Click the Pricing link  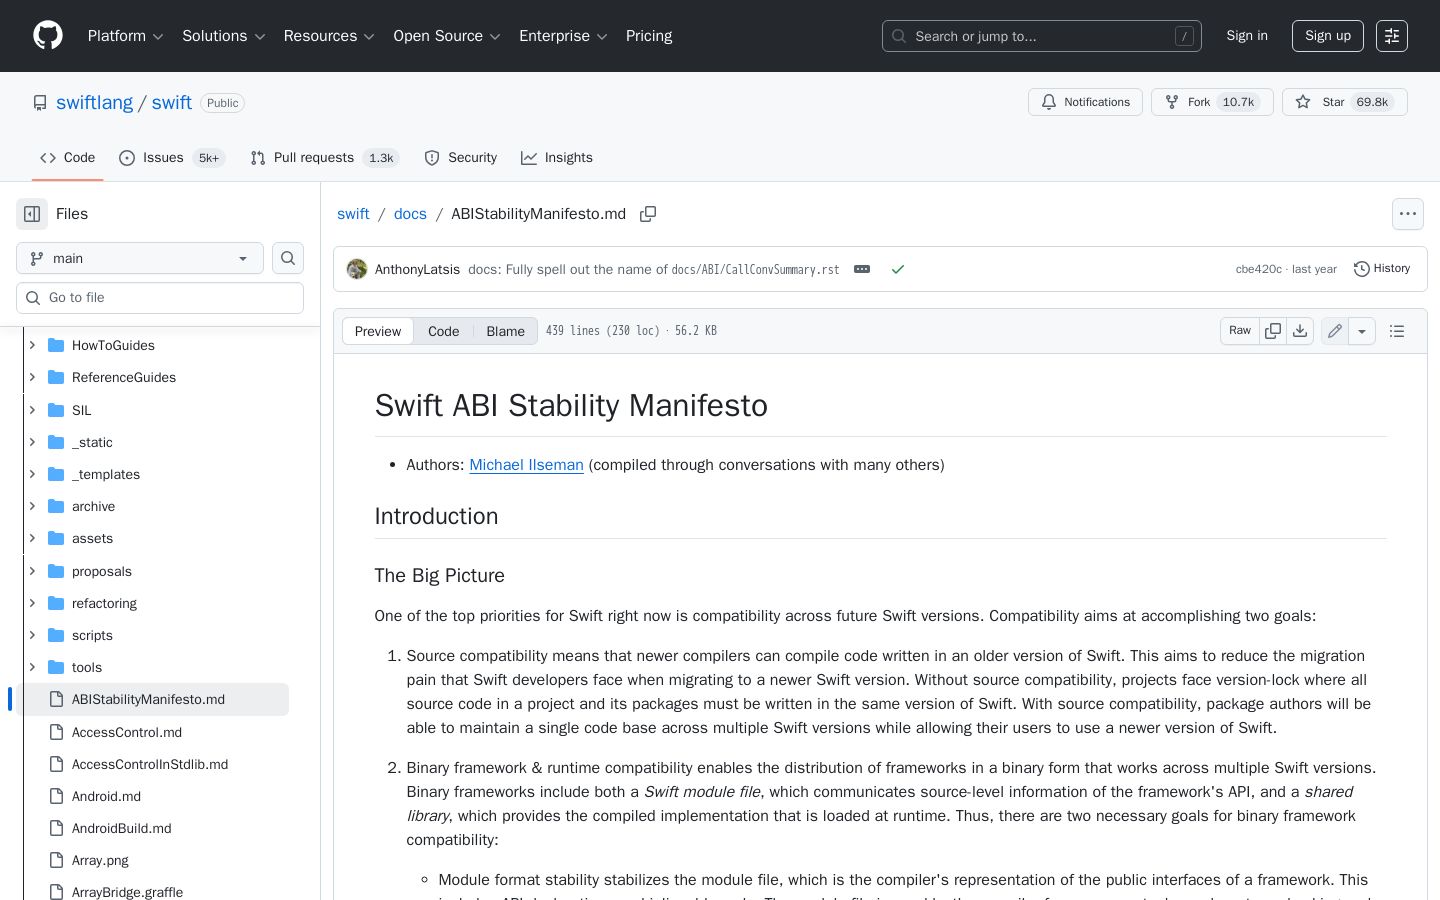pos(649,36)
